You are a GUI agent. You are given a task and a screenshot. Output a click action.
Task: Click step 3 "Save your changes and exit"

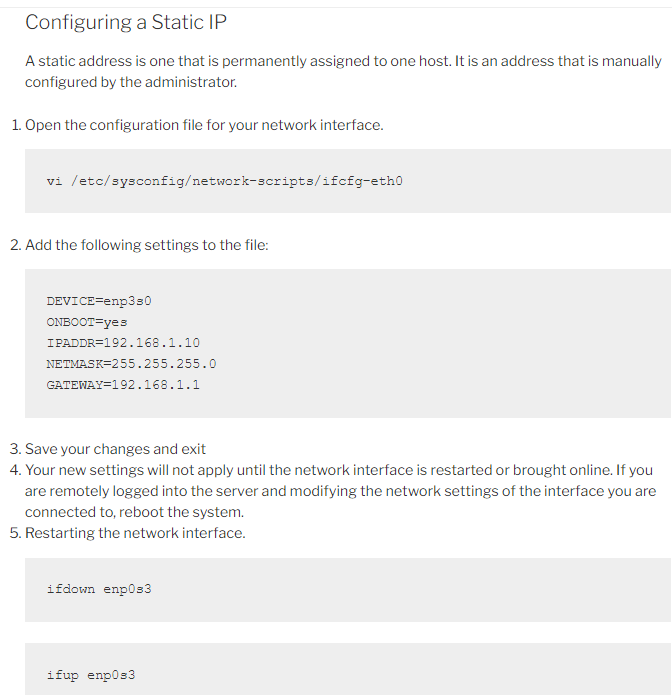point(115,449)
